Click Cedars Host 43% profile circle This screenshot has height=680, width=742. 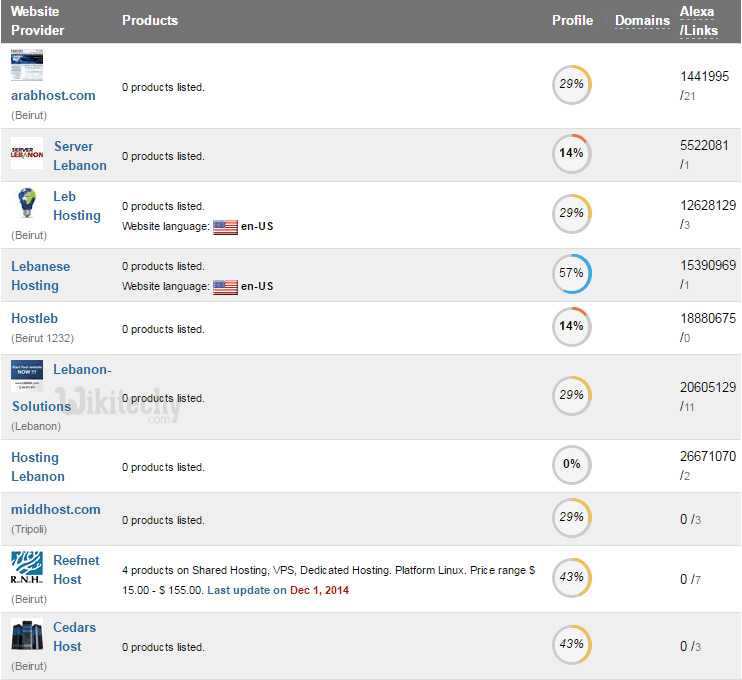pos(572,644)
